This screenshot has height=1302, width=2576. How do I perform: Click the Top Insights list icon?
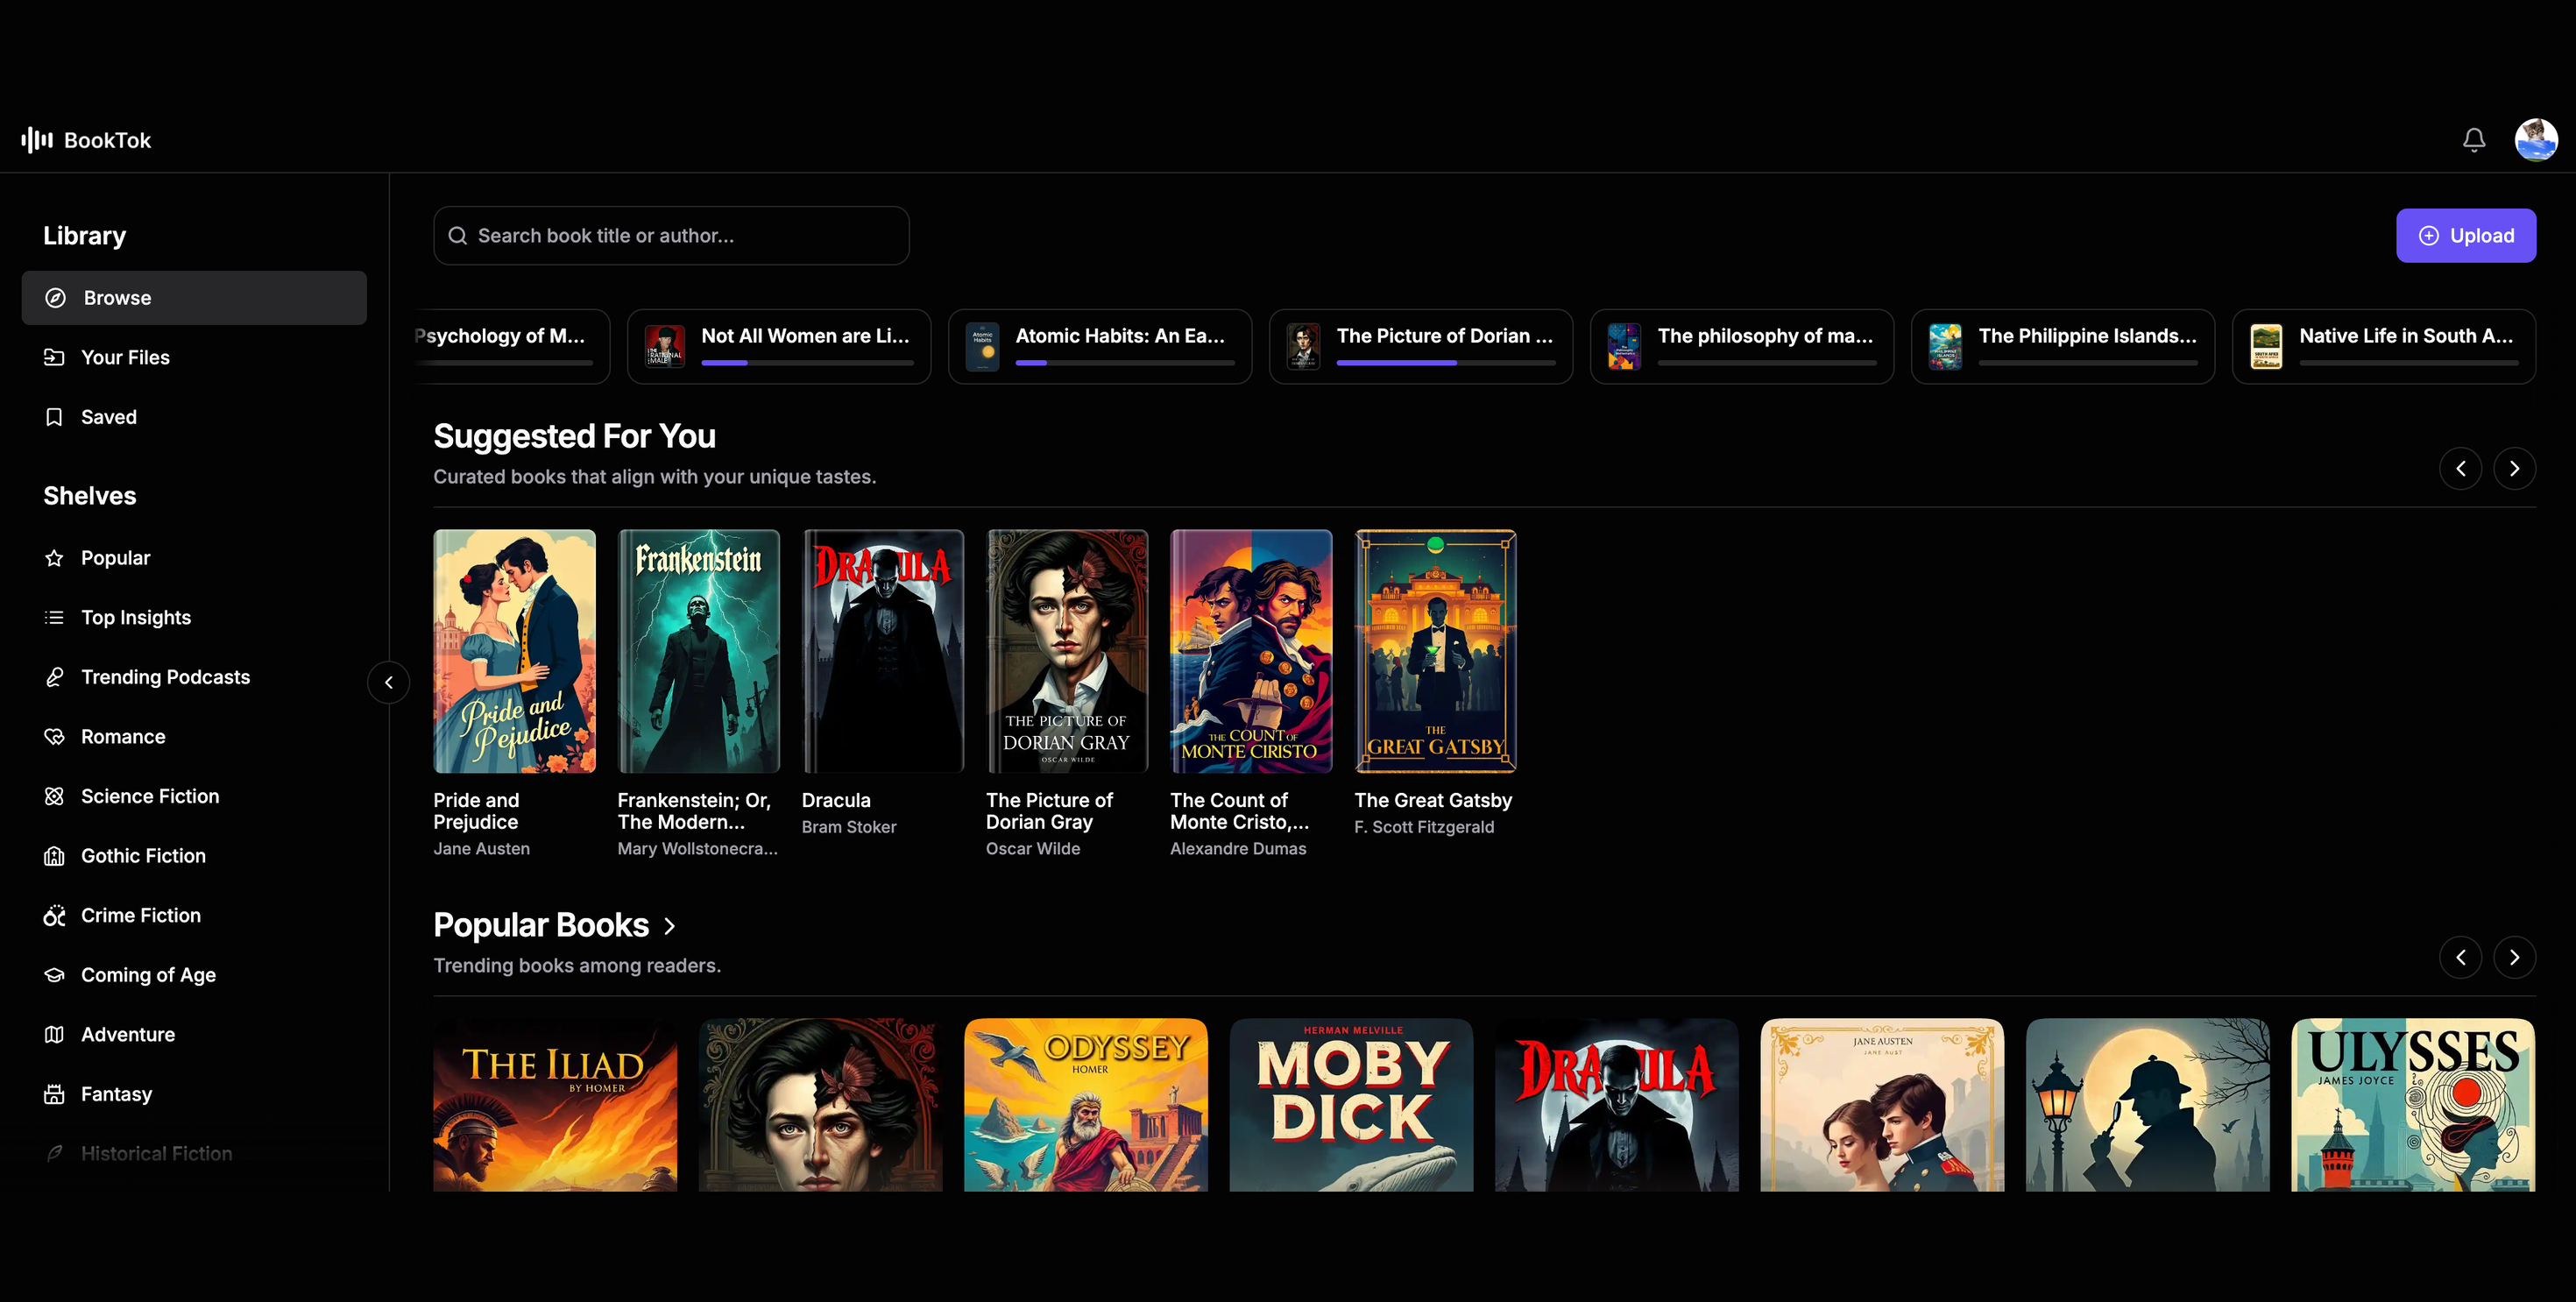(x=54, y=618)
